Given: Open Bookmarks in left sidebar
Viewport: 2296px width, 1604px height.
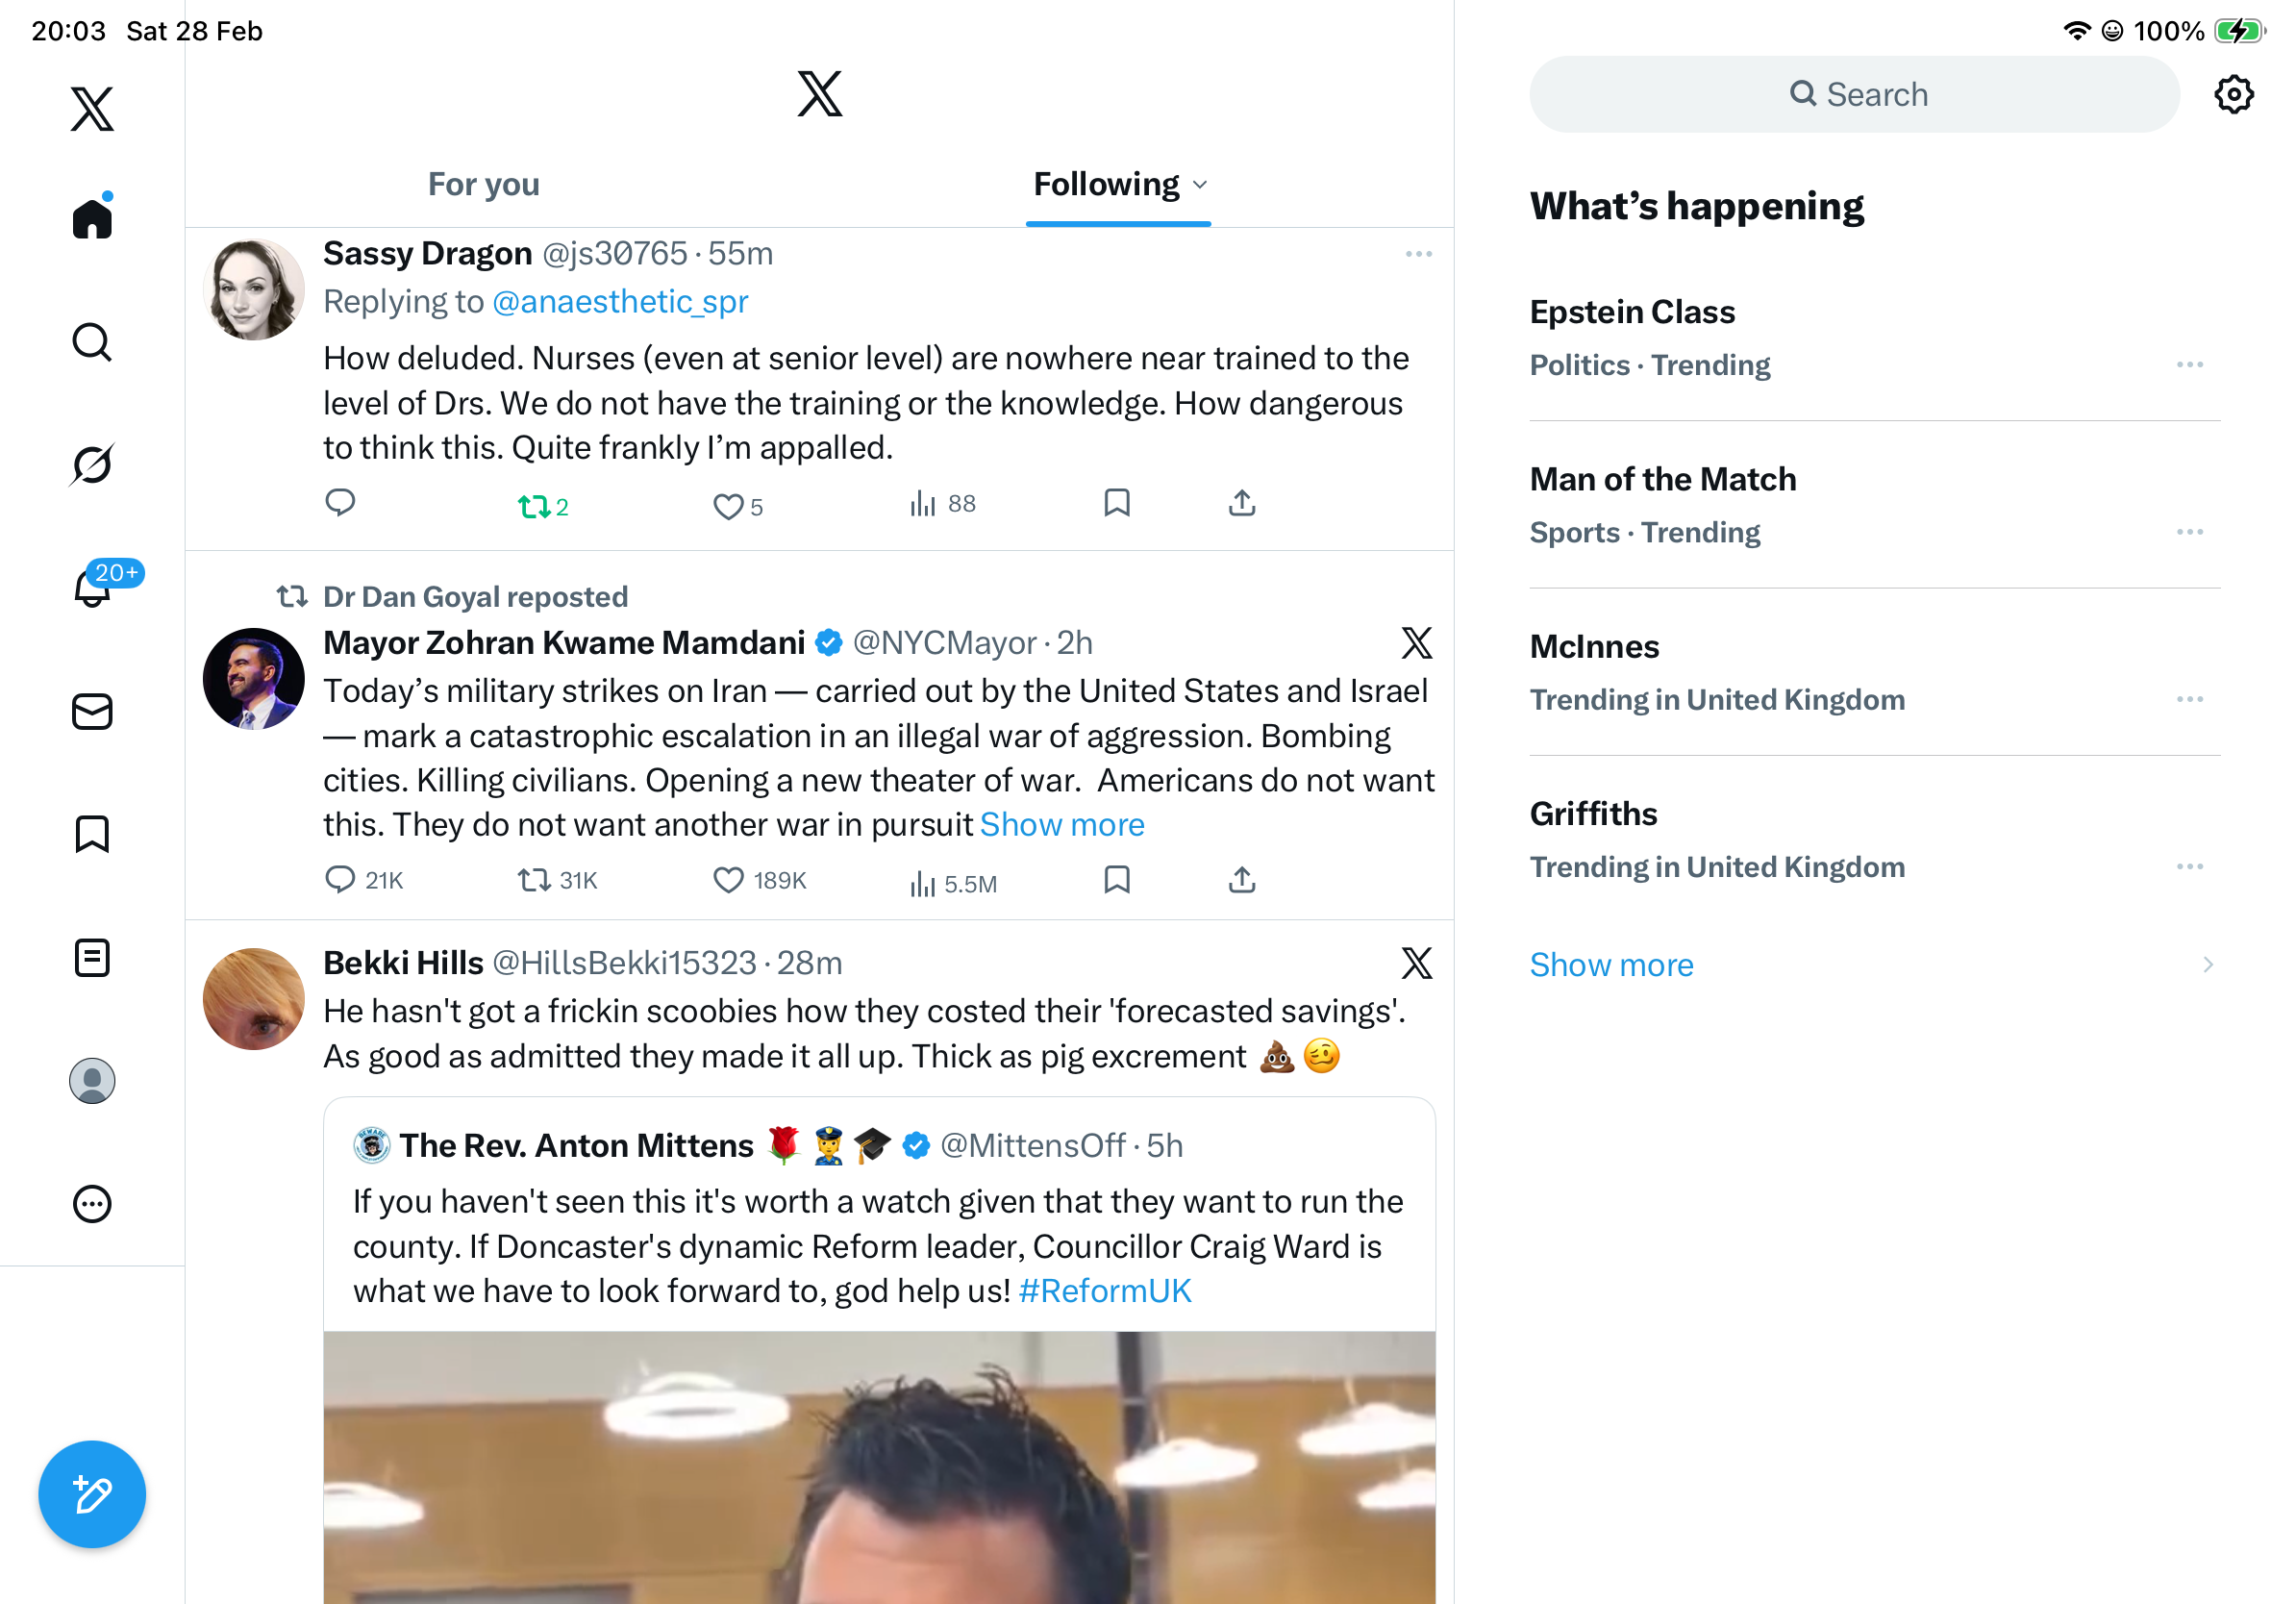Looking at the screenshot, I should coord(92,834).
